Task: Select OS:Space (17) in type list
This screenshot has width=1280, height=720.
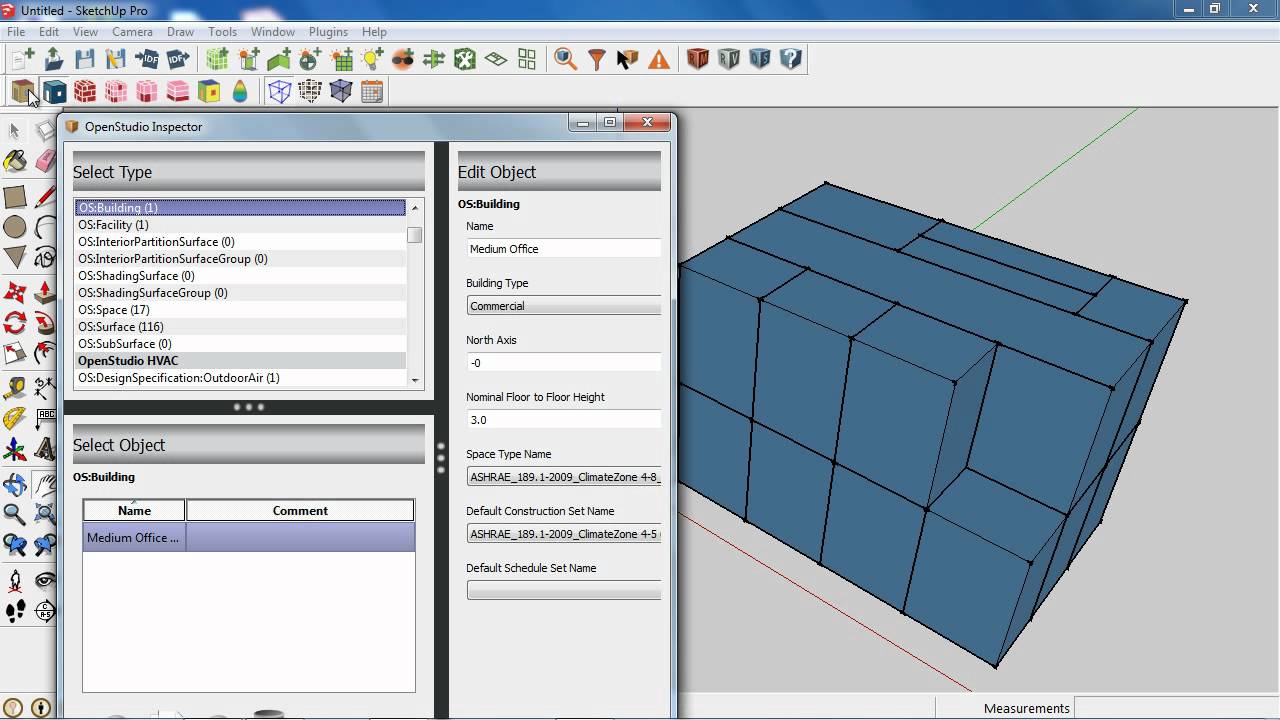Action: tap(240, 310)
